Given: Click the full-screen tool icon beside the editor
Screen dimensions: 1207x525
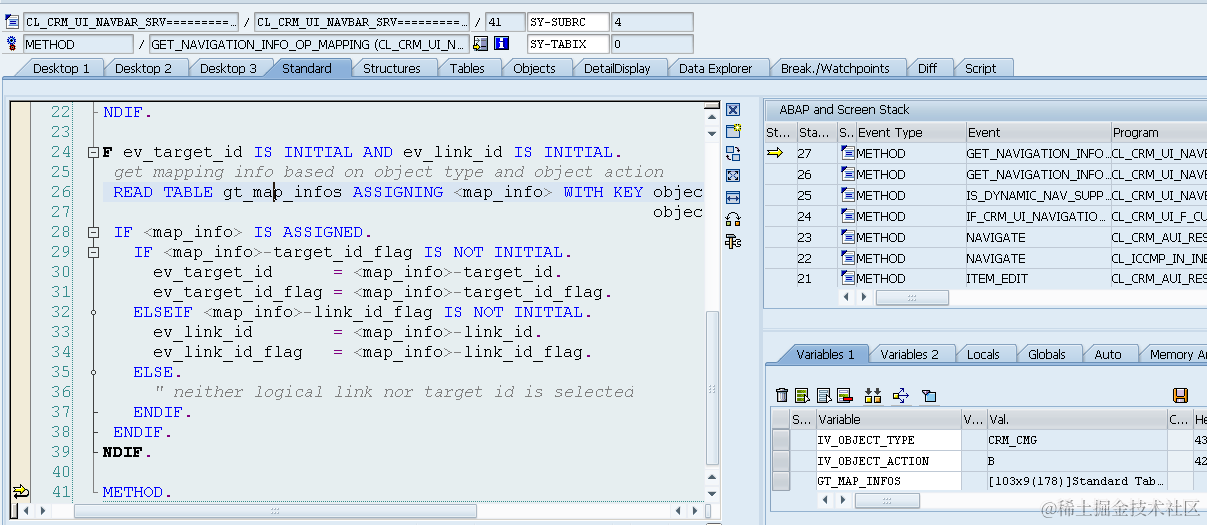Looking at the screenshot, I should (733, 175).
